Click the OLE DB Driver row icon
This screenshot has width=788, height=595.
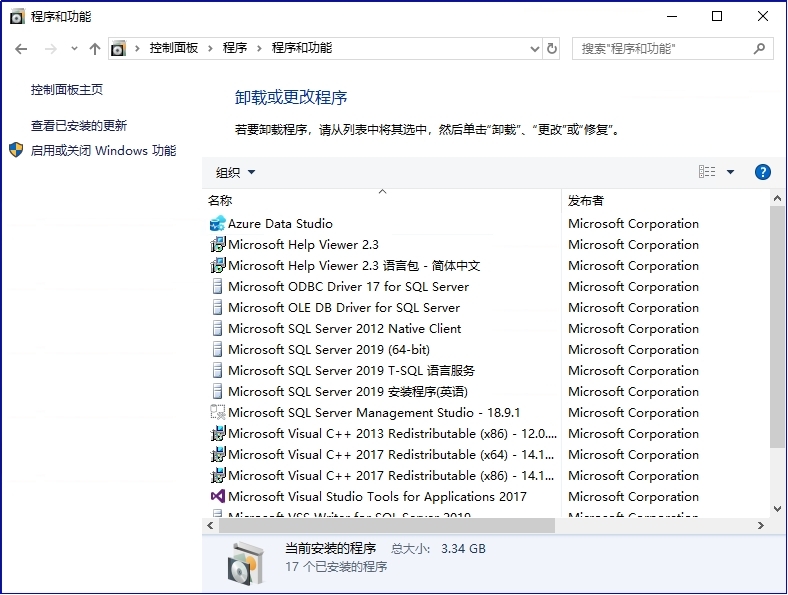coord(218,308)
